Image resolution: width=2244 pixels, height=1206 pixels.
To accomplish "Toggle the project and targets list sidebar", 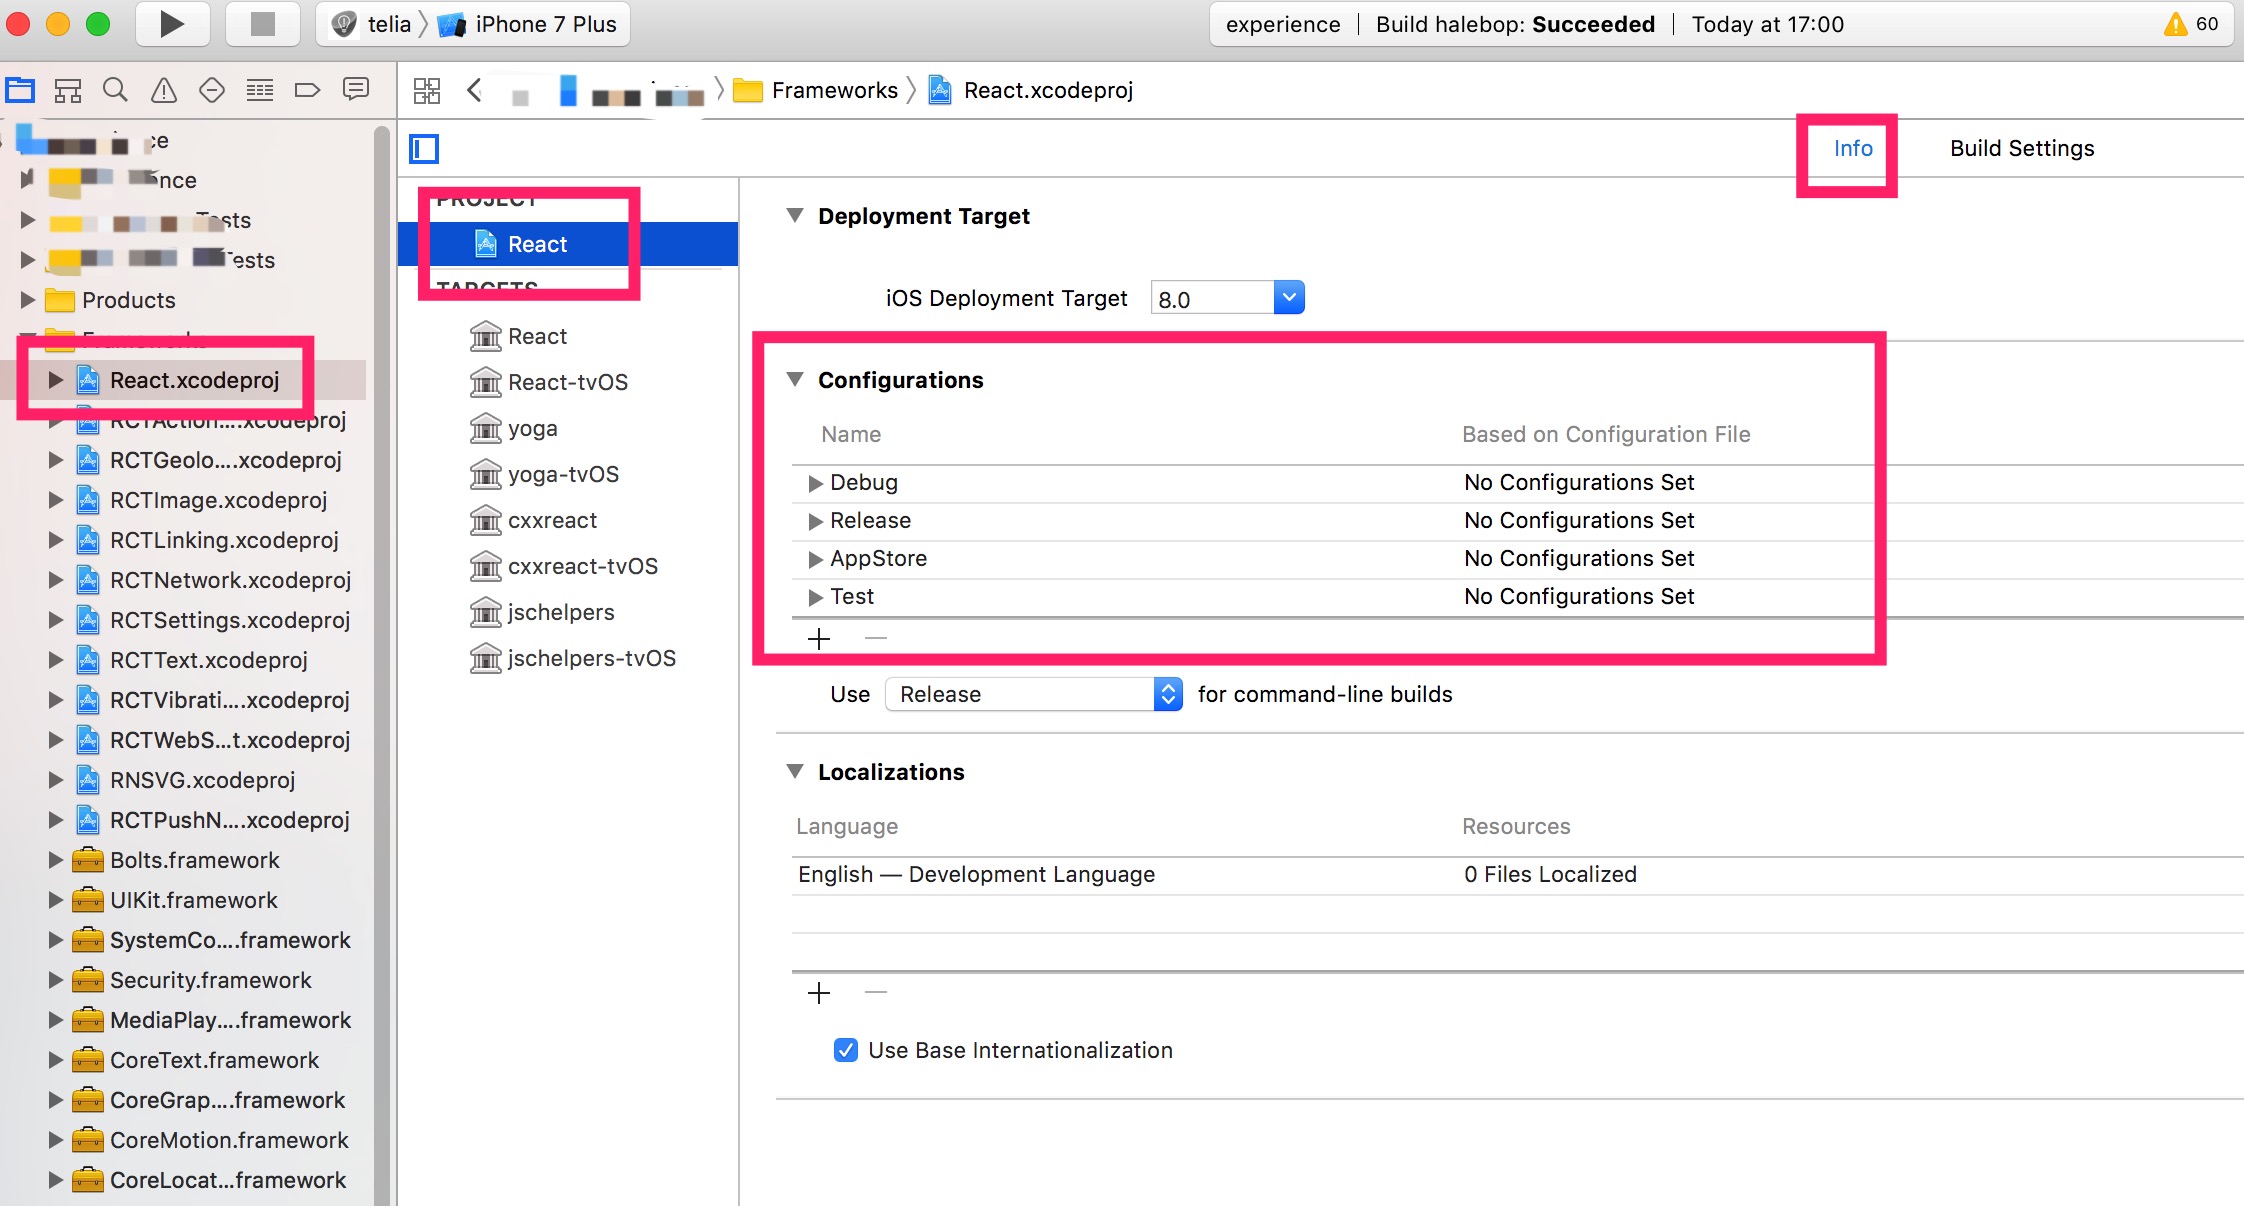I will click(x=424, y=149).
